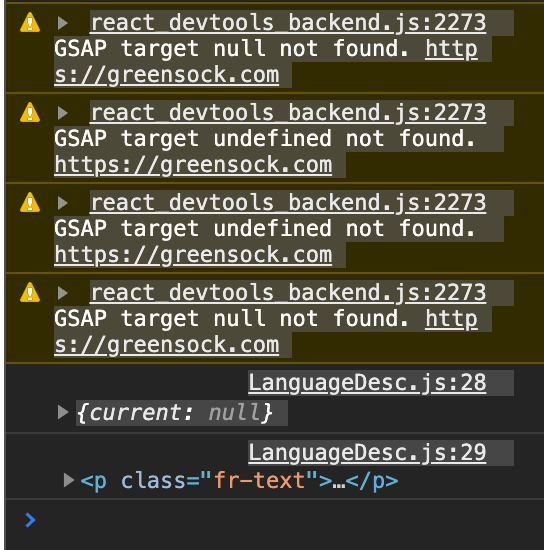Click the warning icon of the last GSAP null warning
The image size is (544, 550).
(x=30, y=293)
